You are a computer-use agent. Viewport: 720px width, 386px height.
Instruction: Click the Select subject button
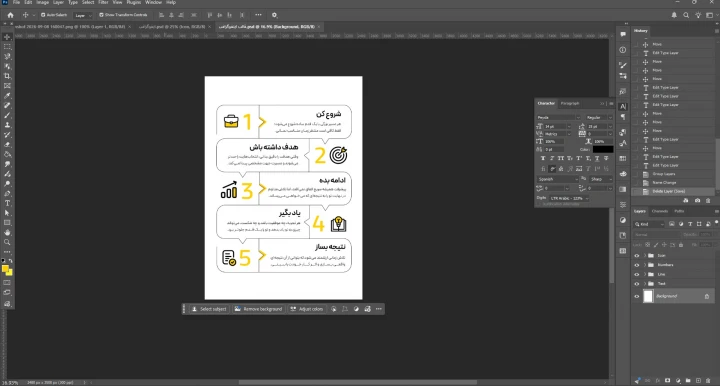209,309
